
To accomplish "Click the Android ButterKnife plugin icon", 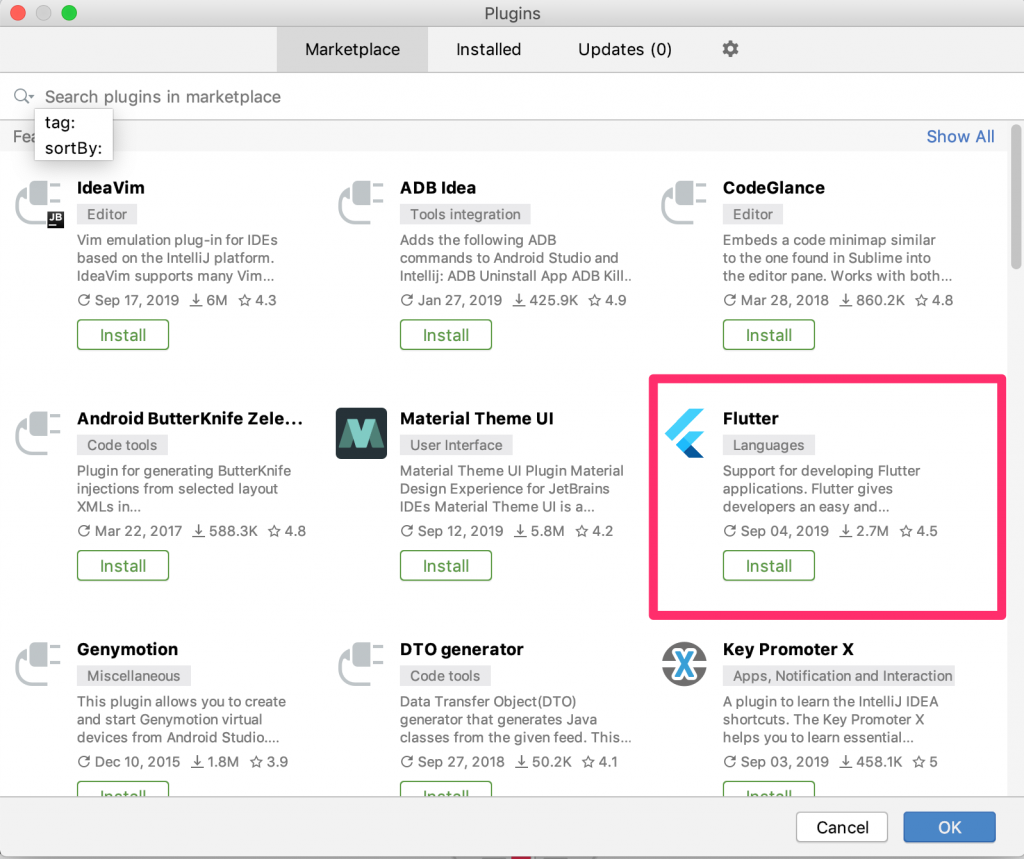I will [38, 433].
